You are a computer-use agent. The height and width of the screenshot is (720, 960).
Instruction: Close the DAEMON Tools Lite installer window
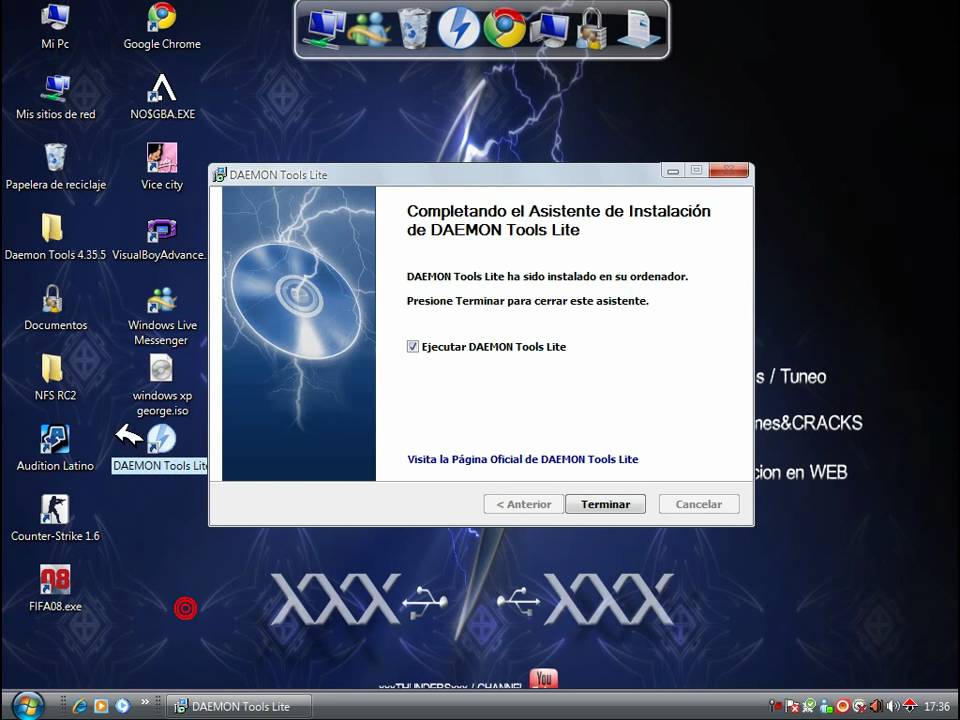tap(729, 170)
